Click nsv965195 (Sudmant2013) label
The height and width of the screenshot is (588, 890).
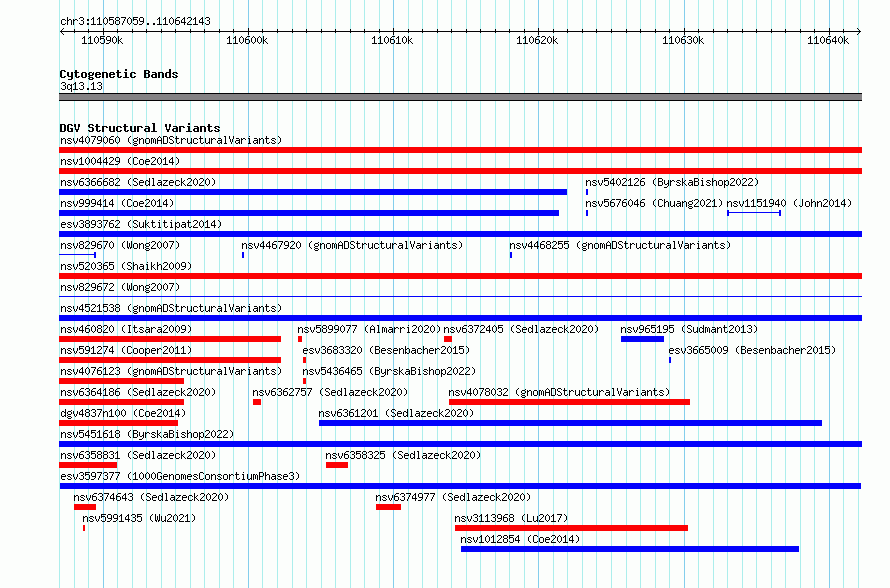[689, 329]
